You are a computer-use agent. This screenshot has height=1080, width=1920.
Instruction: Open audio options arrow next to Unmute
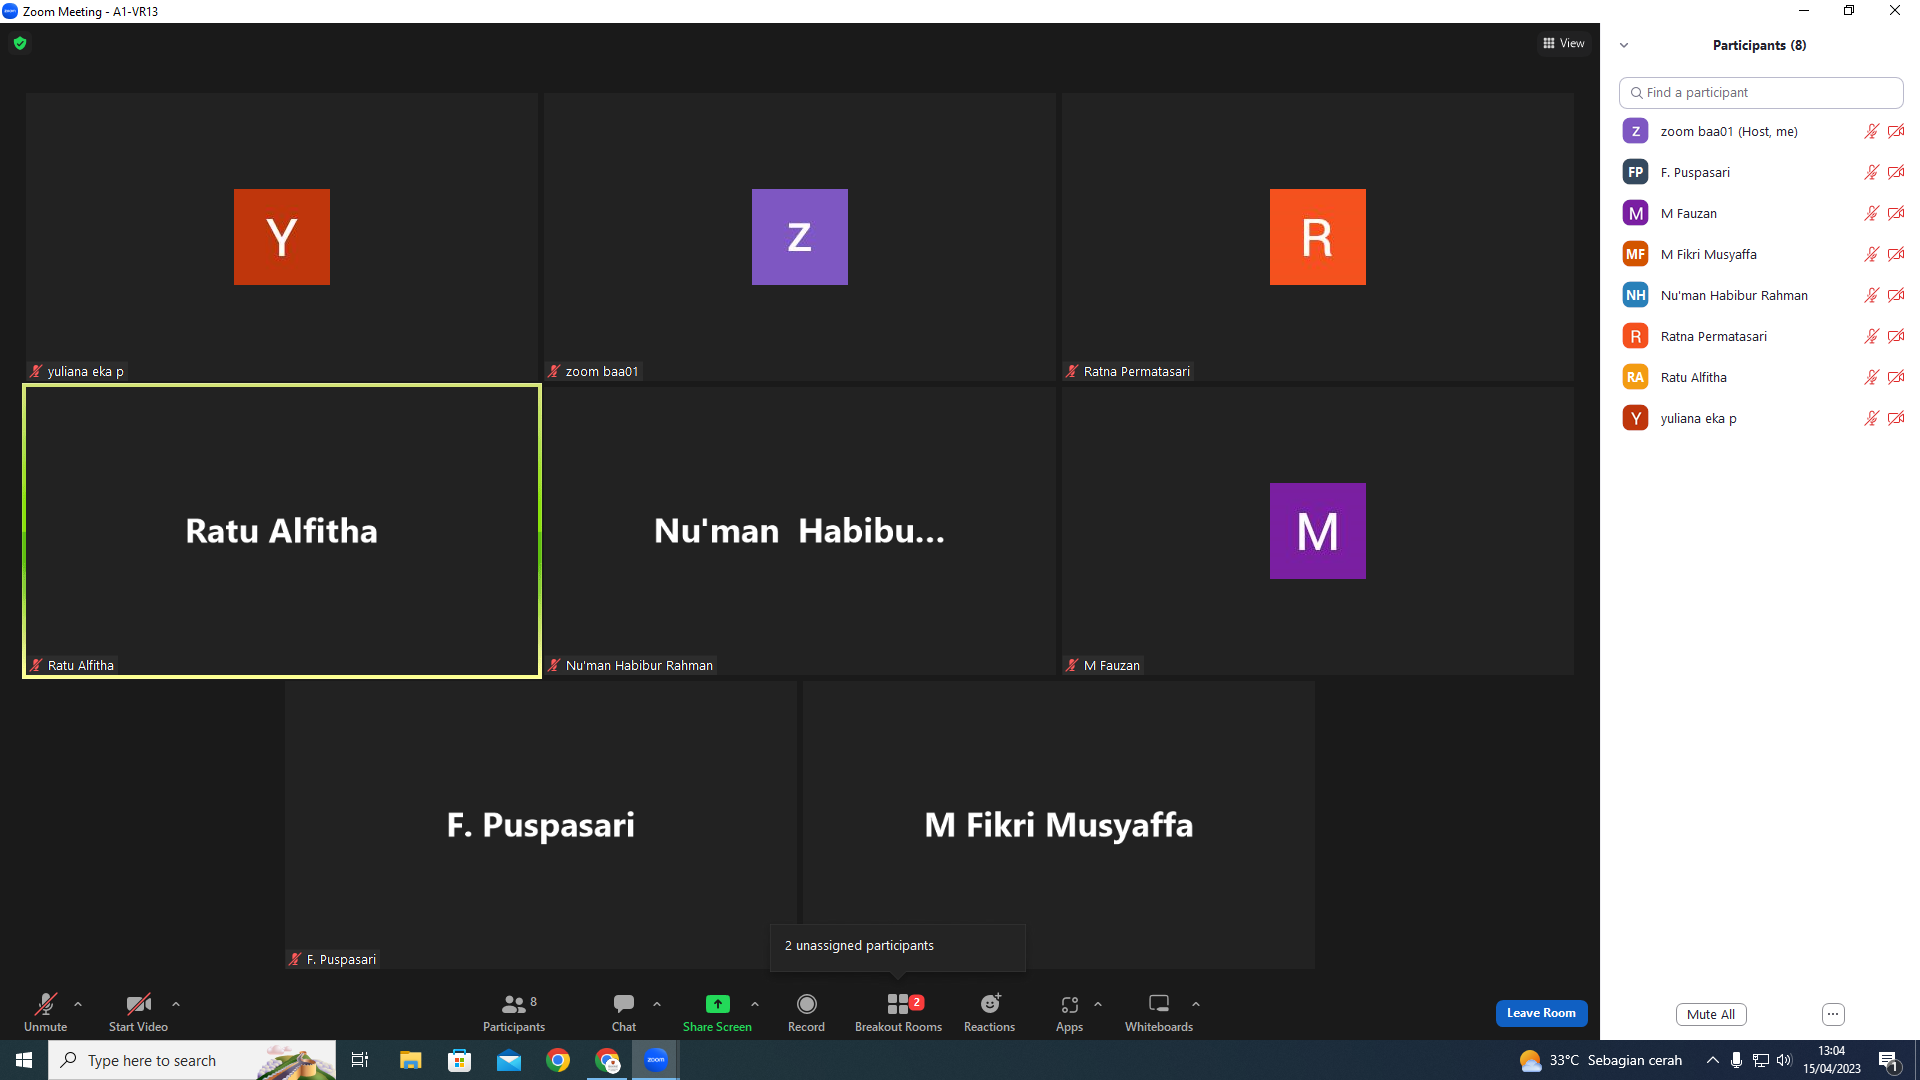tap(78, 1004)
